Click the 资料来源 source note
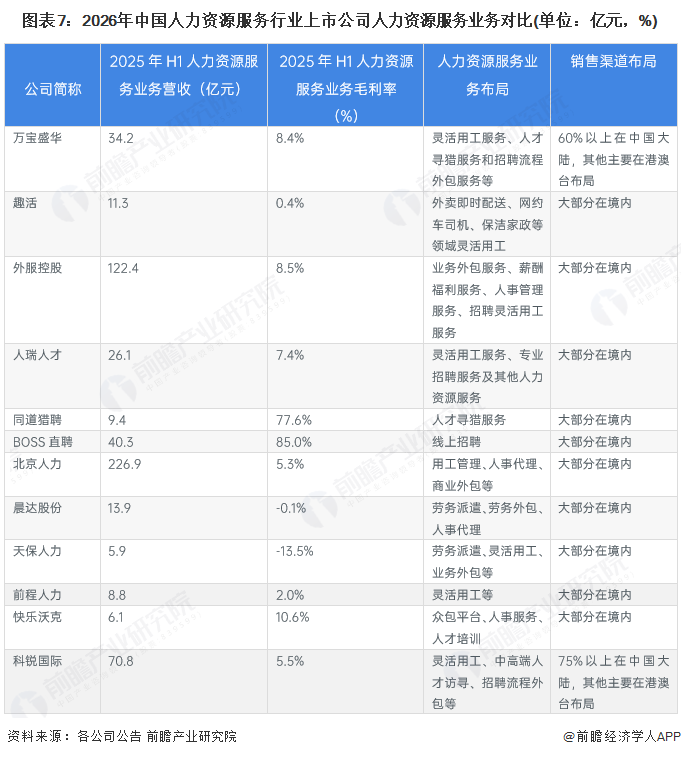This screenshot has width=681, height=757. pyautogui.click(x=122, y=736)
